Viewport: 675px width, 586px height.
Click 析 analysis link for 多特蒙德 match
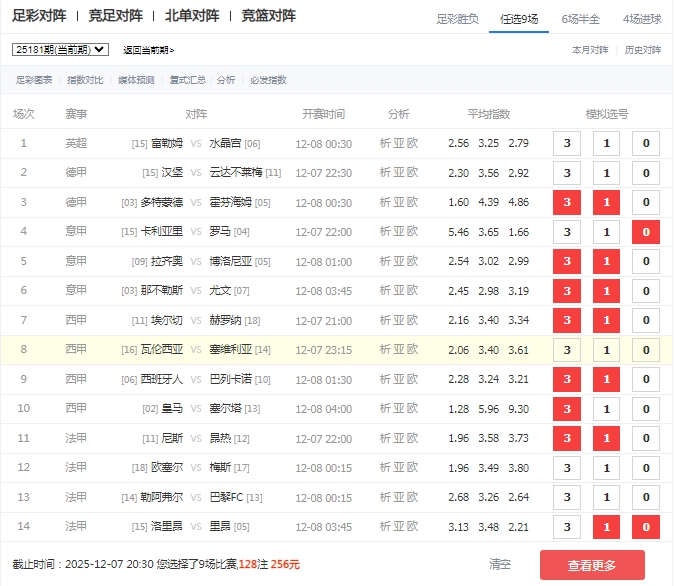point(386,203)
